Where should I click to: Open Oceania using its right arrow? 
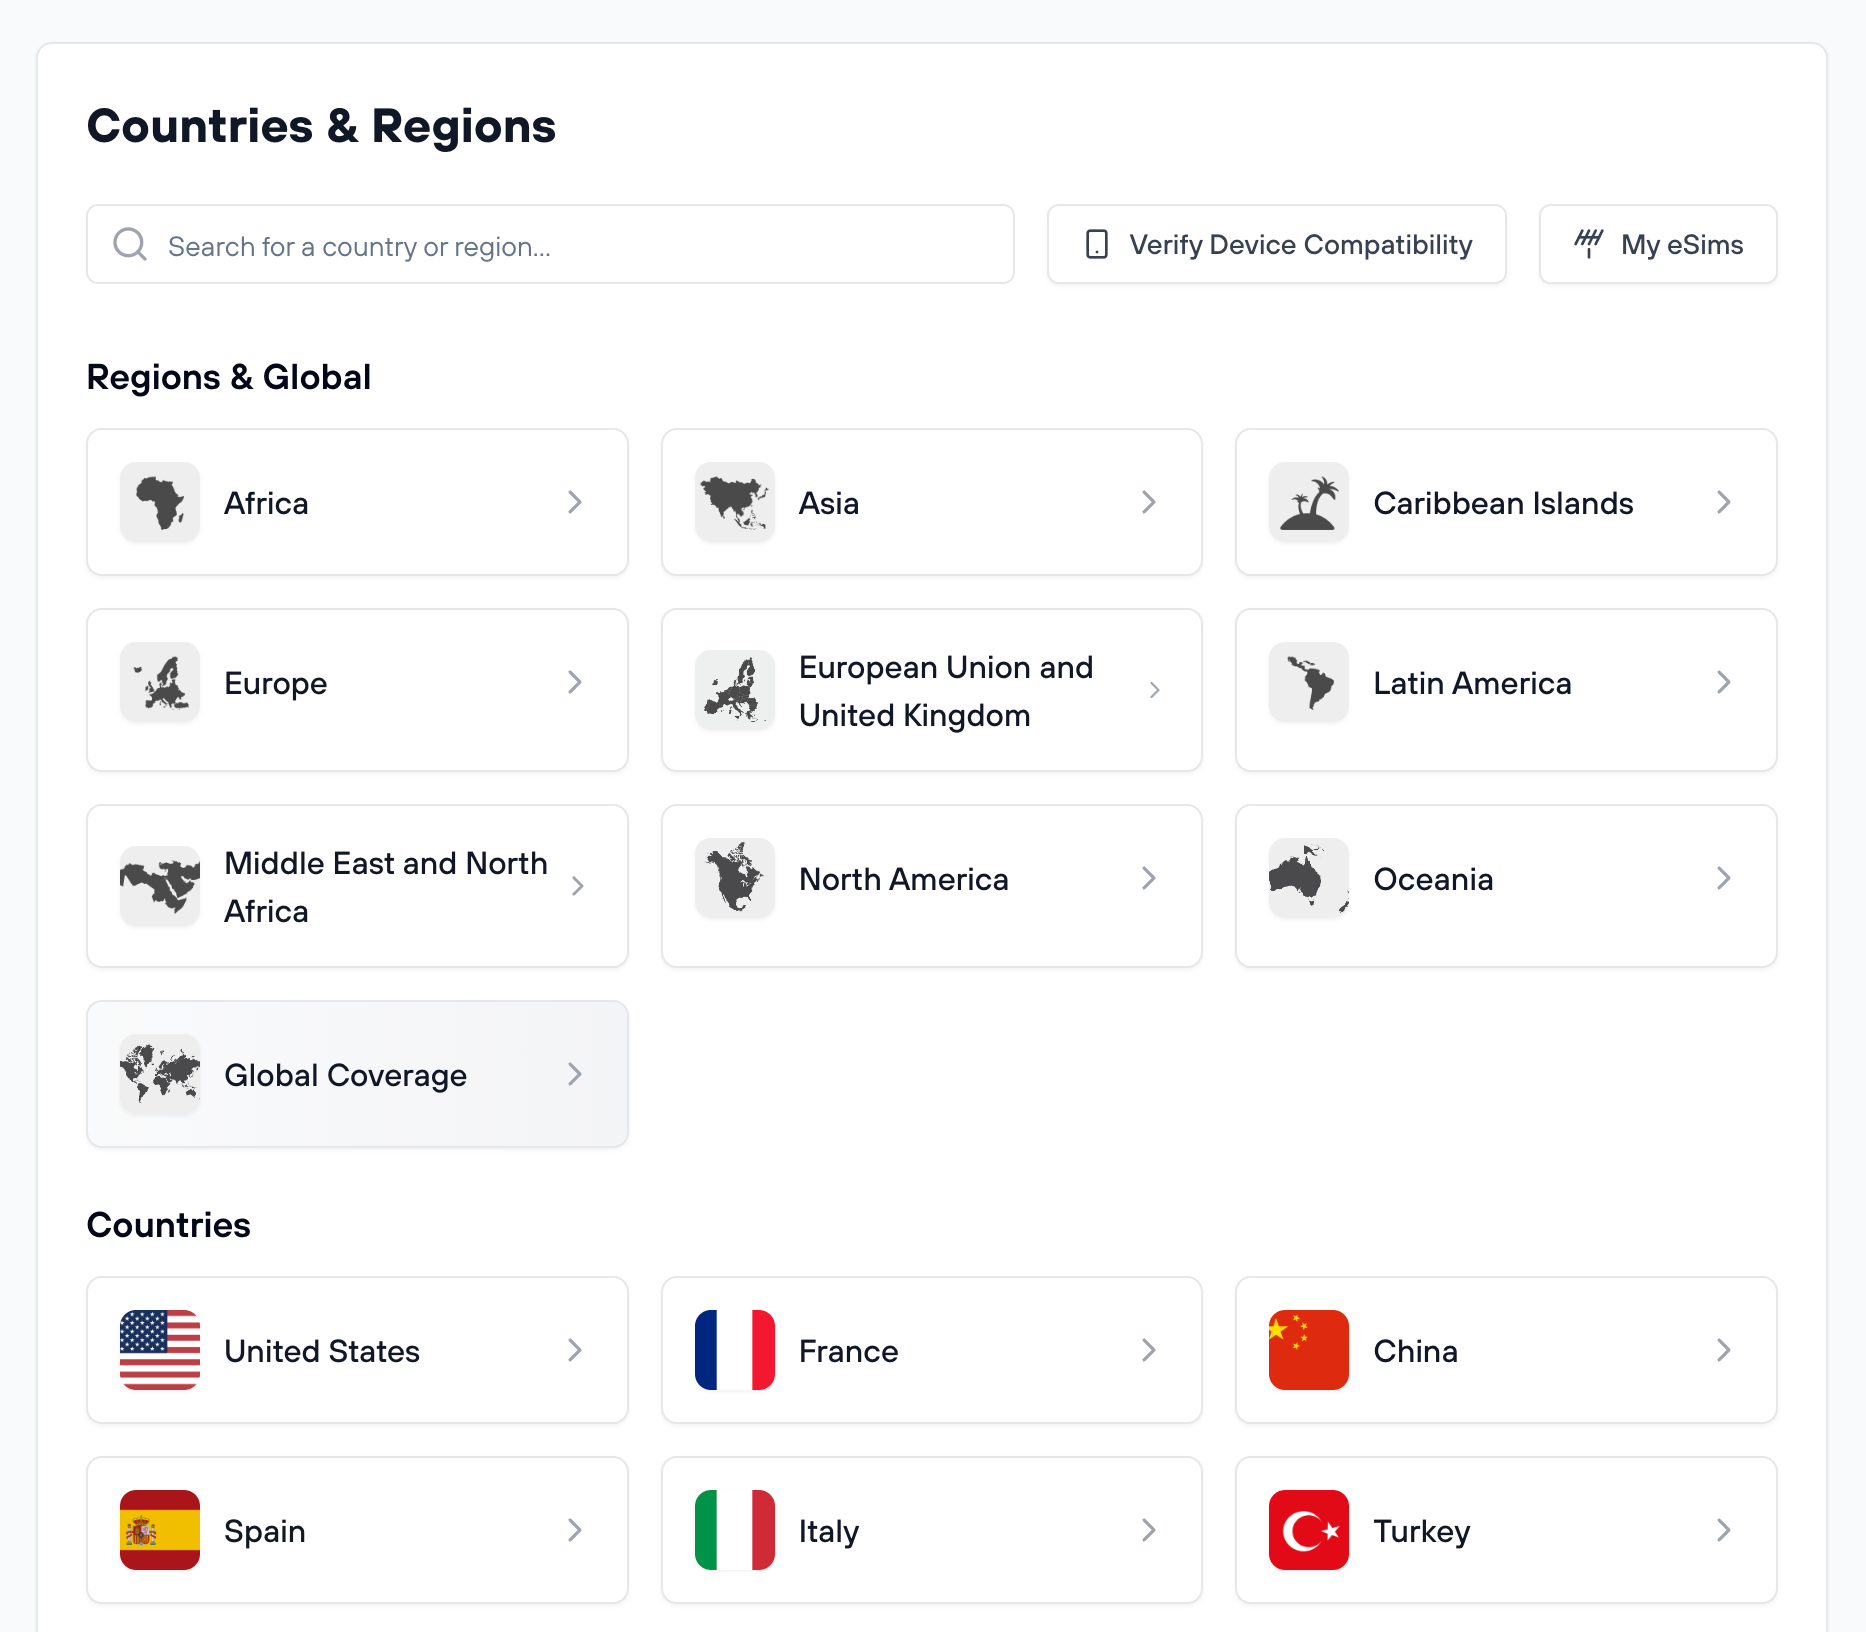pos(1723,879)
